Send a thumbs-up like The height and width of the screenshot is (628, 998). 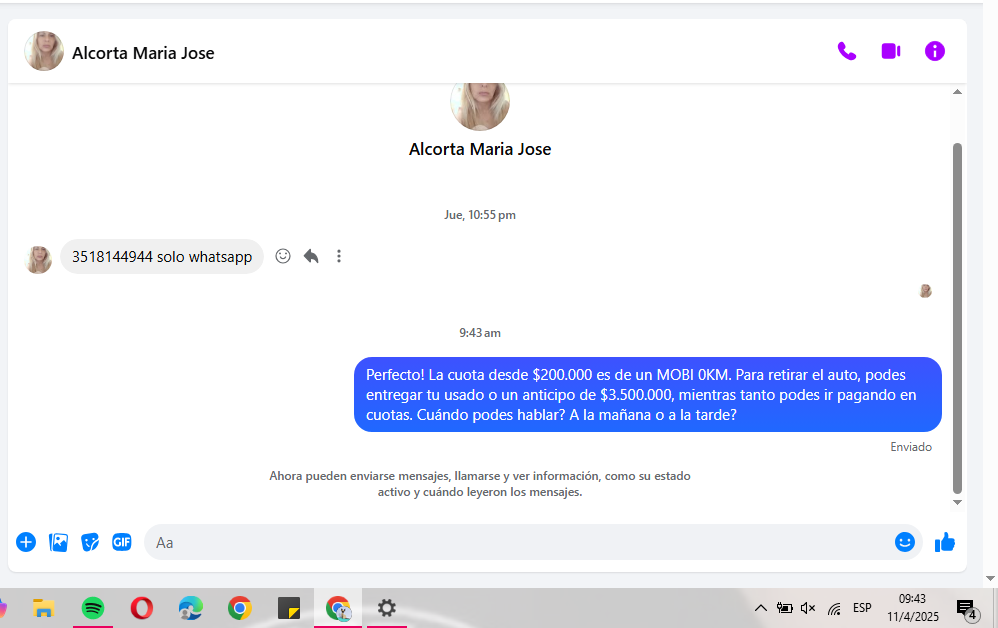tap(944, 542)
